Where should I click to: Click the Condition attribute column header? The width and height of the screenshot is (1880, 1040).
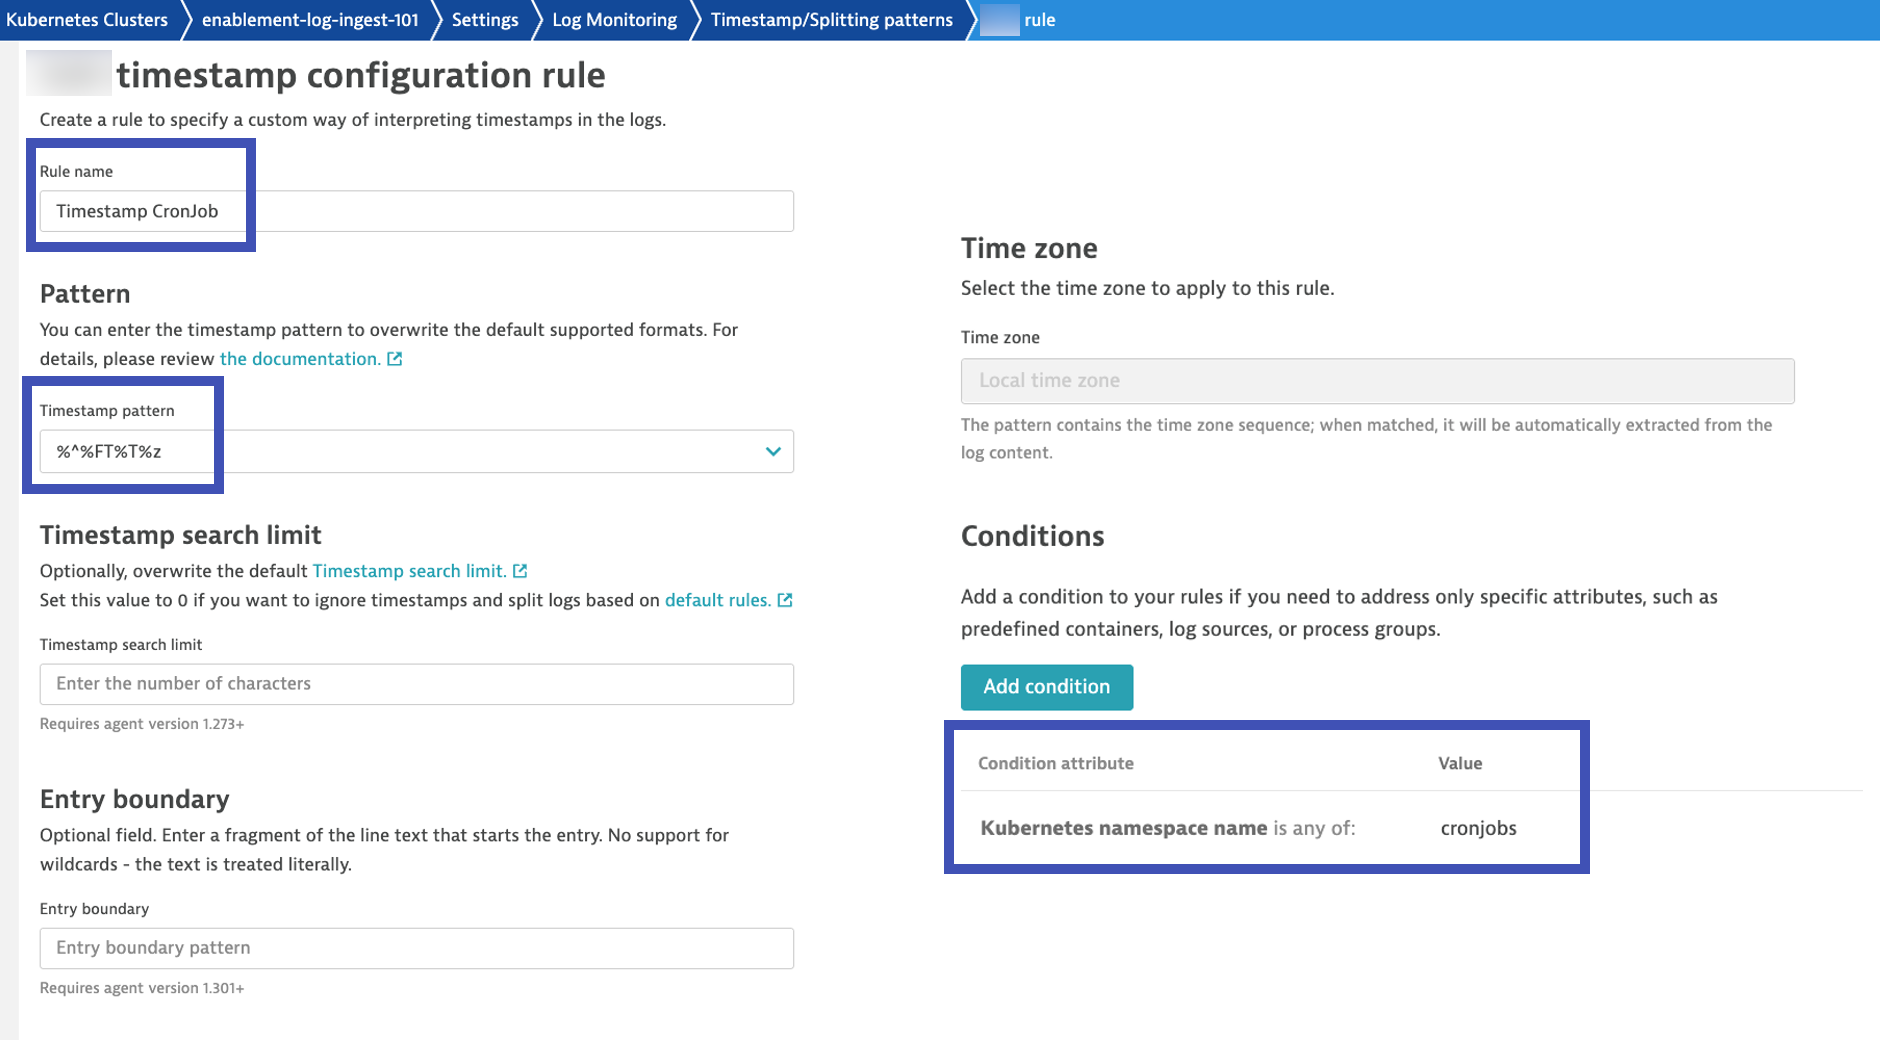click(1056, 763)
